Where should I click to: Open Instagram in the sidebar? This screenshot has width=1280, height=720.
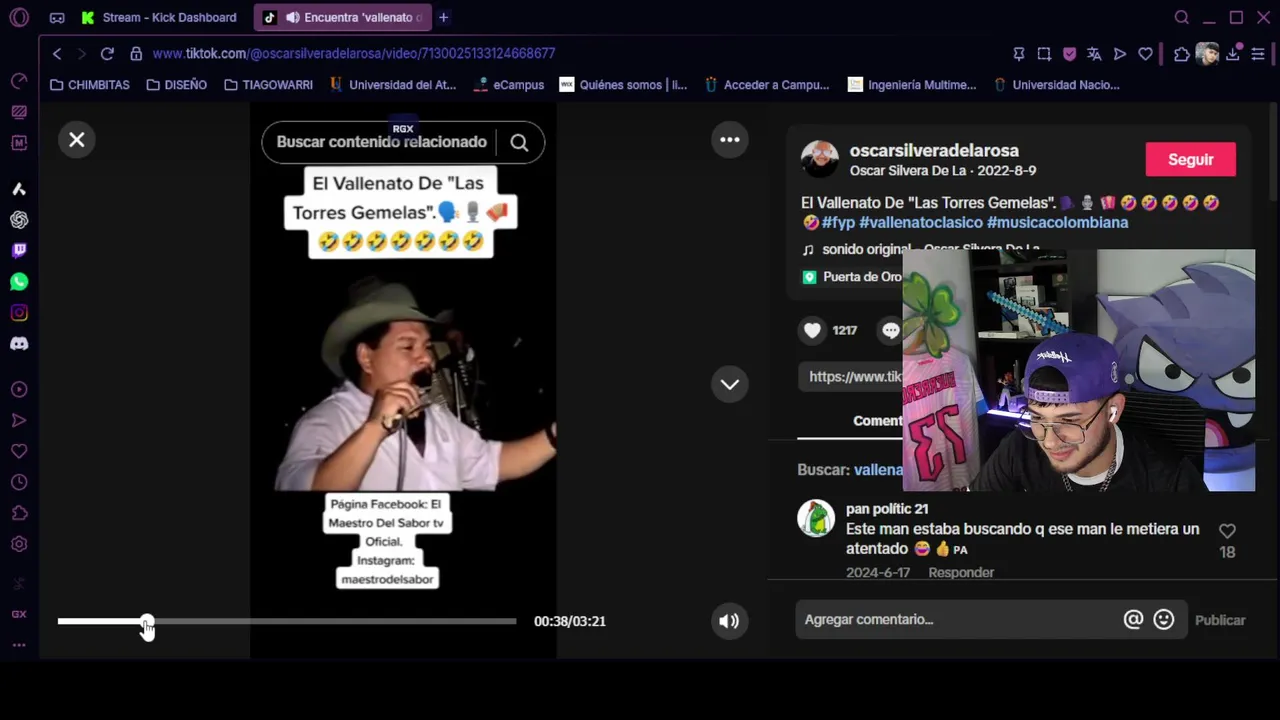[x=19, y=313]
